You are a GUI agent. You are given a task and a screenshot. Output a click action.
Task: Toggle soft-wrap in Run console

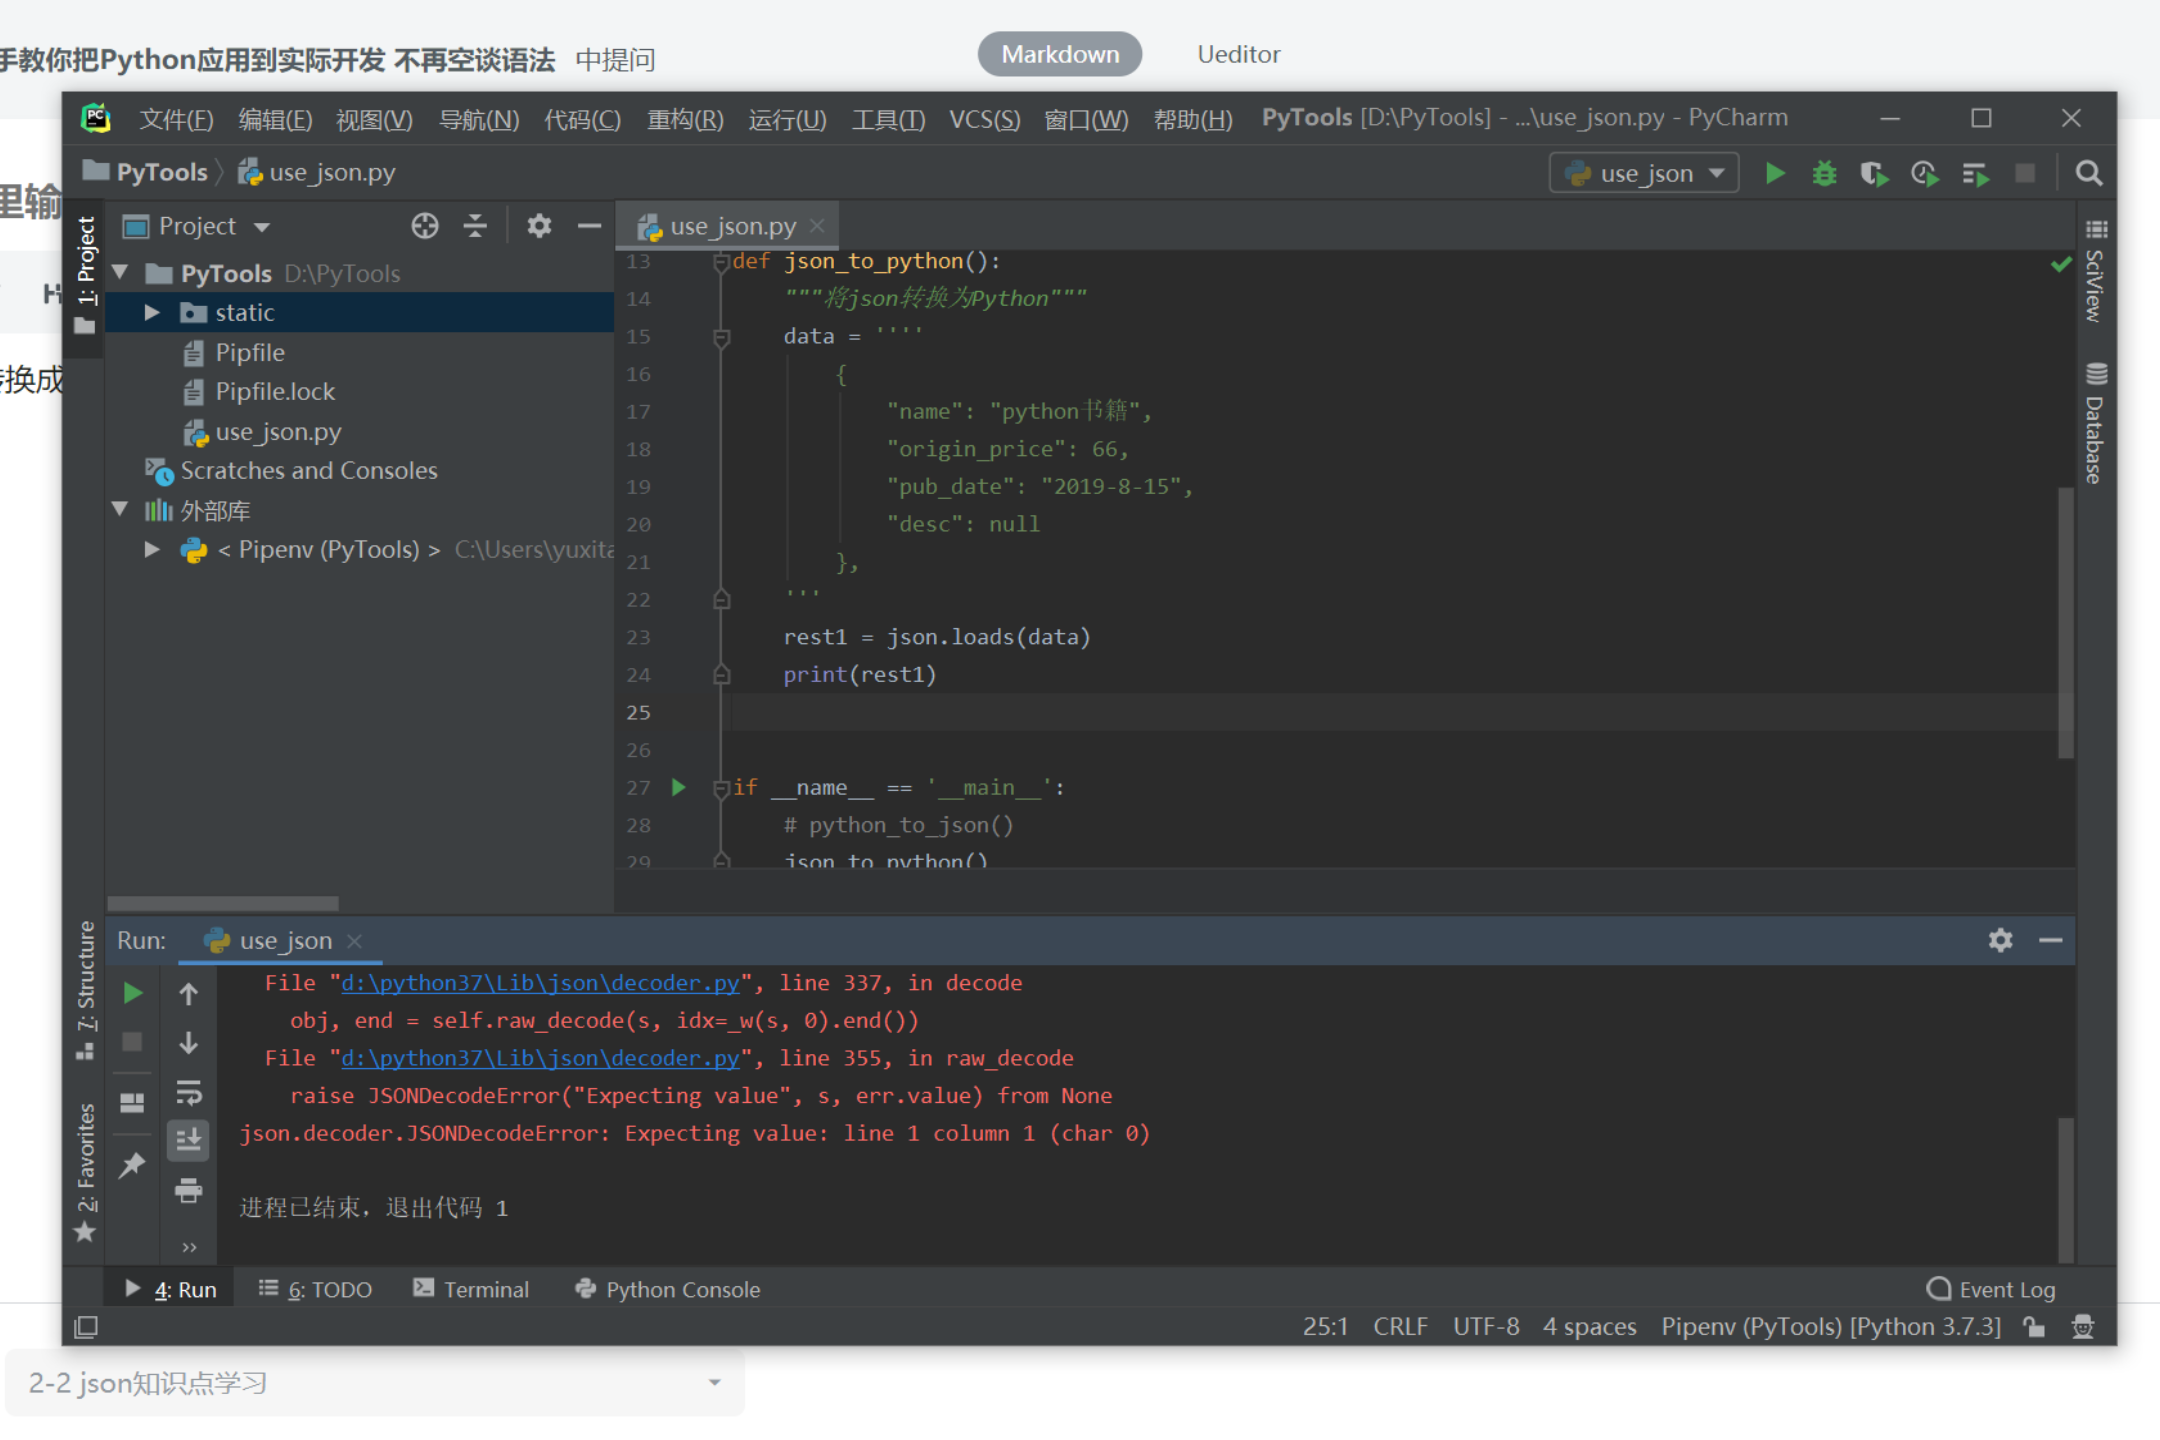tap(188, 1092)
